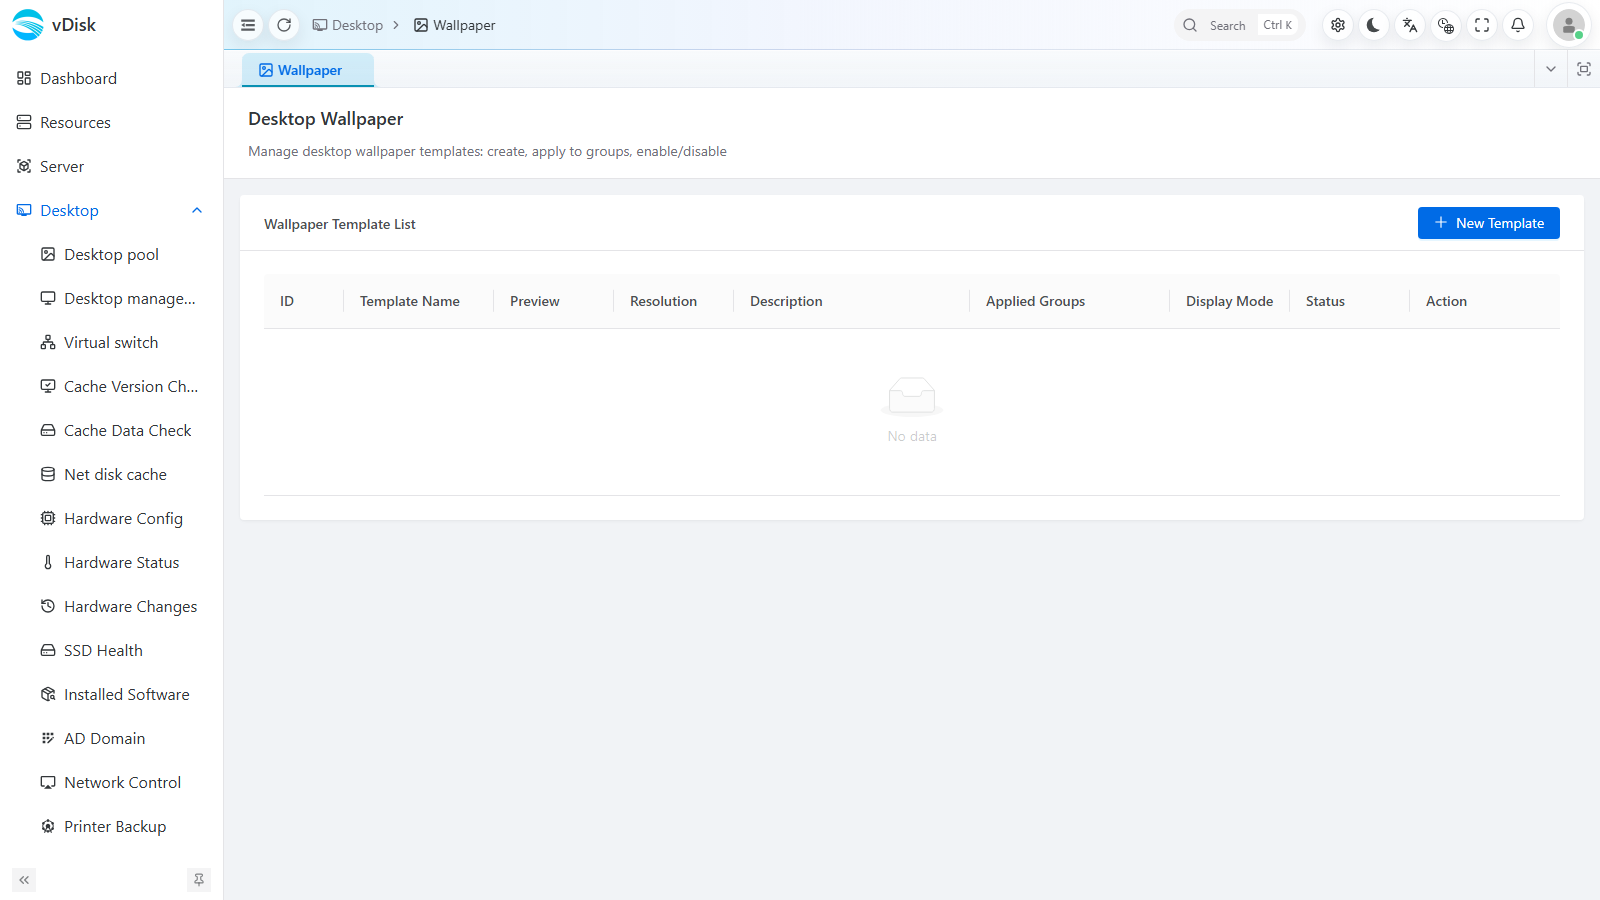
Task: Toggle the hamburger menu collapse button
Action: tap(248, 25)
